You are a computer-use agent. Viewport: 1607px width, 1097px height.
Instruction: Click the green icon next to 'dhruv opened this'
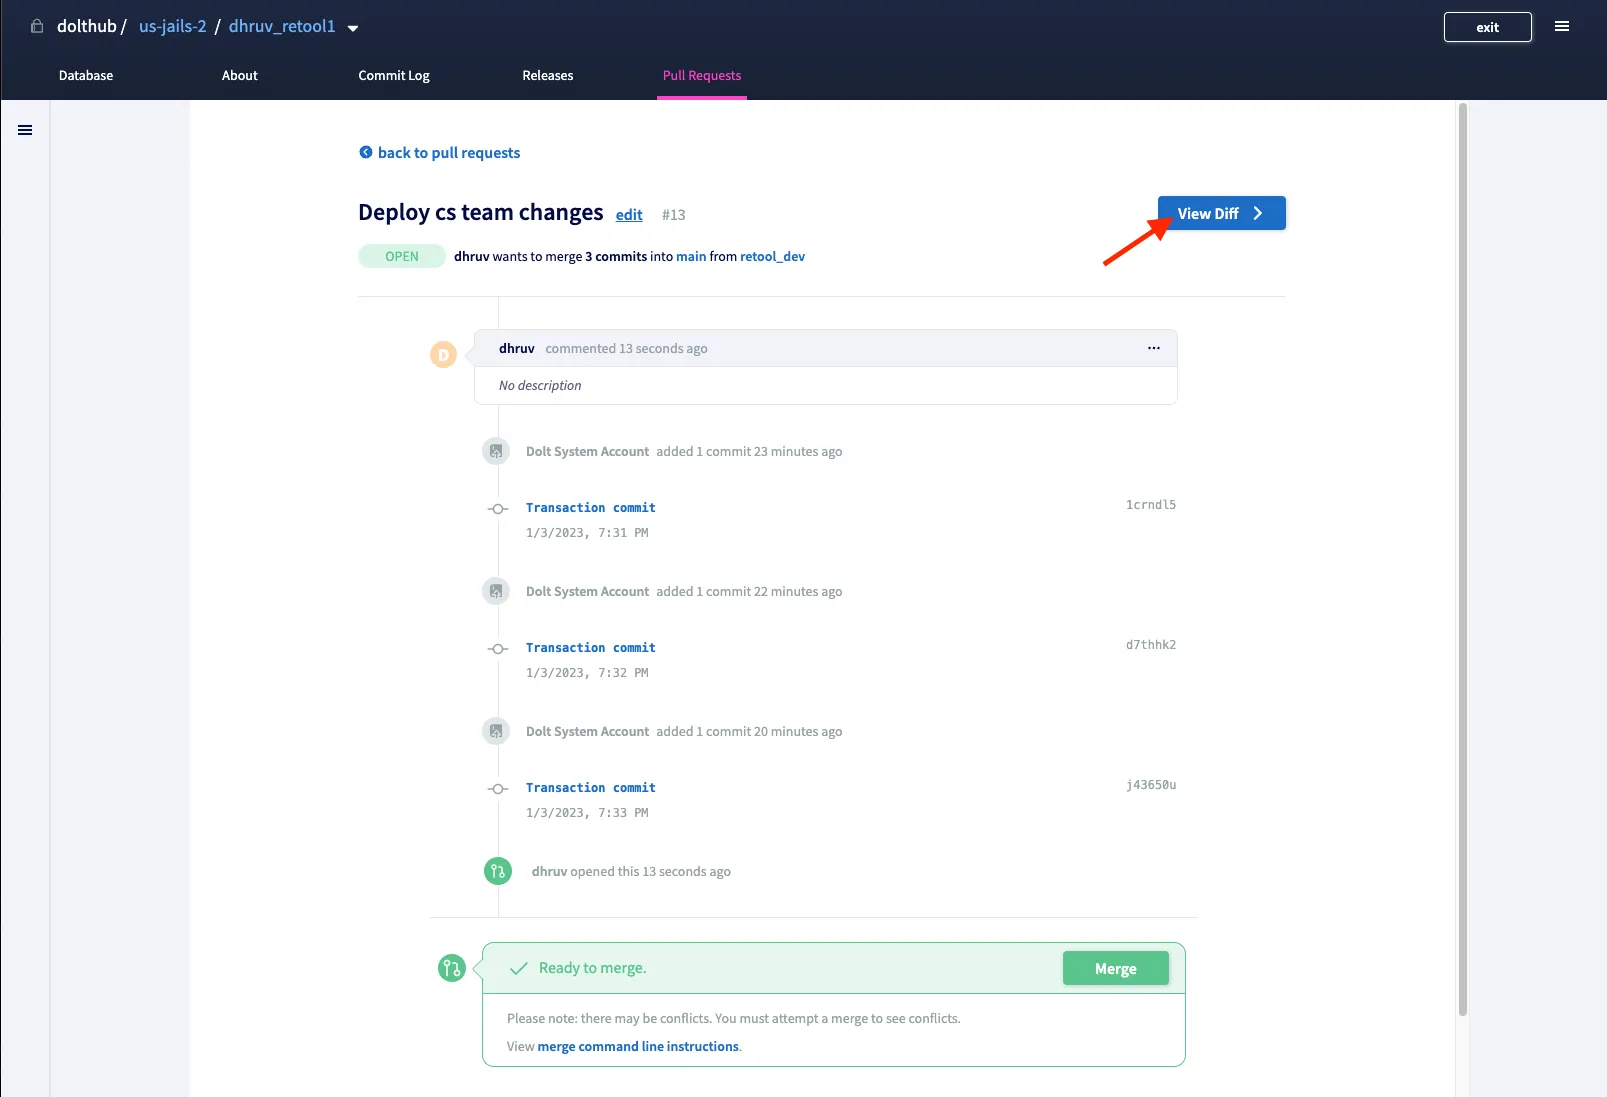coord(497,871)
